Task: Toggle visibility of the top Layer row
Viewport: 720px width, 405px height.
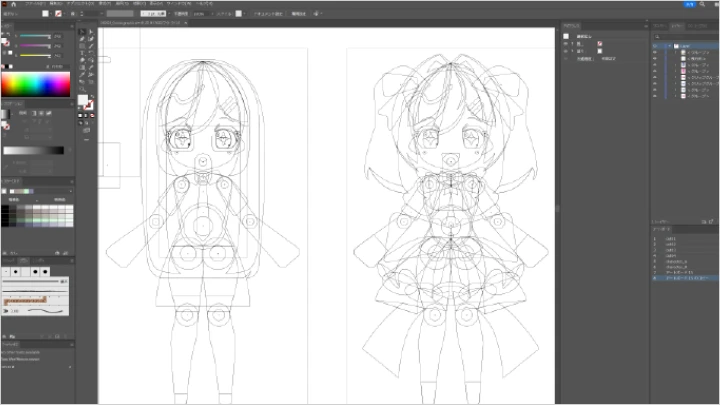Action: pyautogui.click(x=655, y=46)
